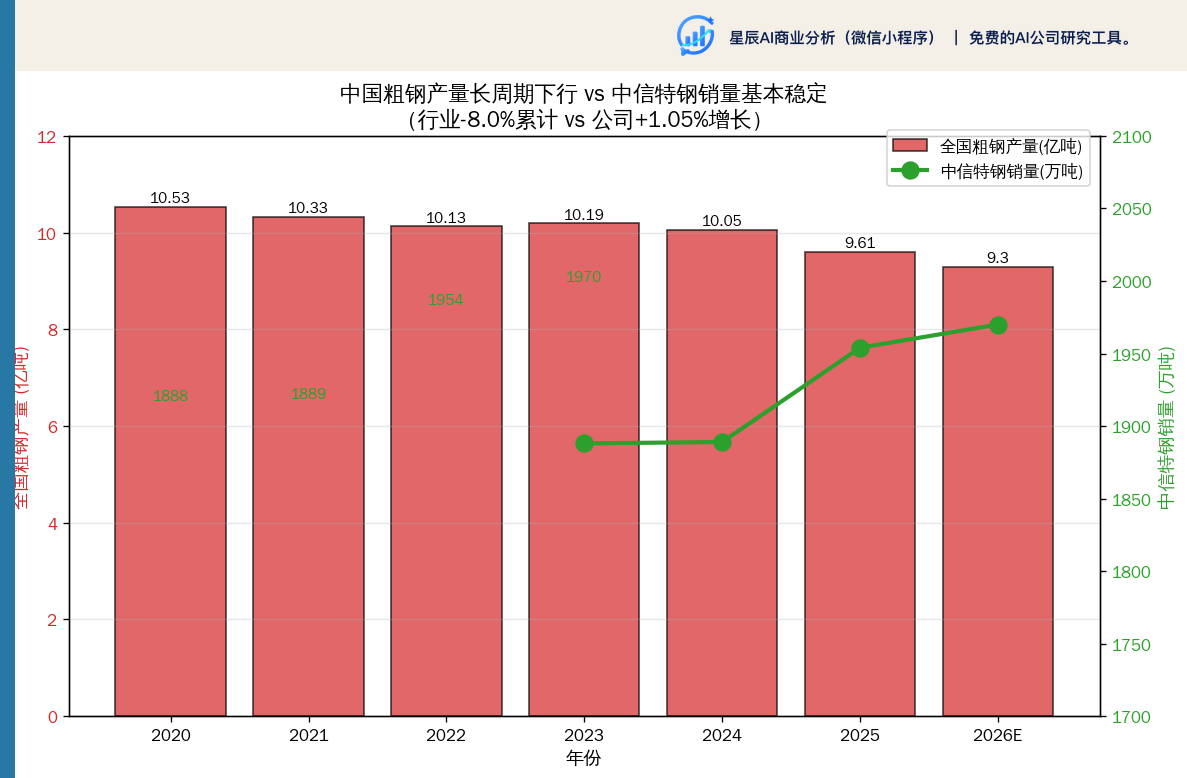Click left axis tick 6
The width and height of the screenshot is (1187, 778).
click(52, 428)
